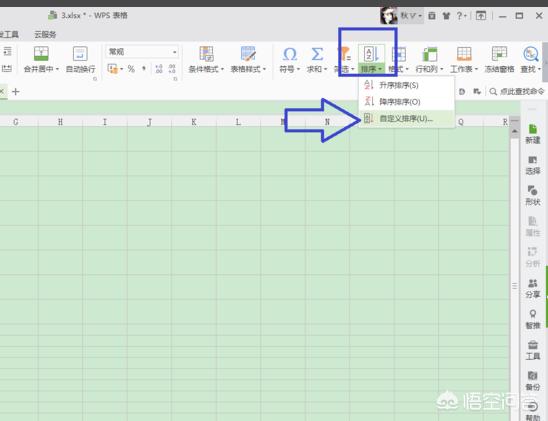The width and height of the screenshot is (548, 421).
Task: Choose custom sort menu entry
Action: [x=406, y=118]
